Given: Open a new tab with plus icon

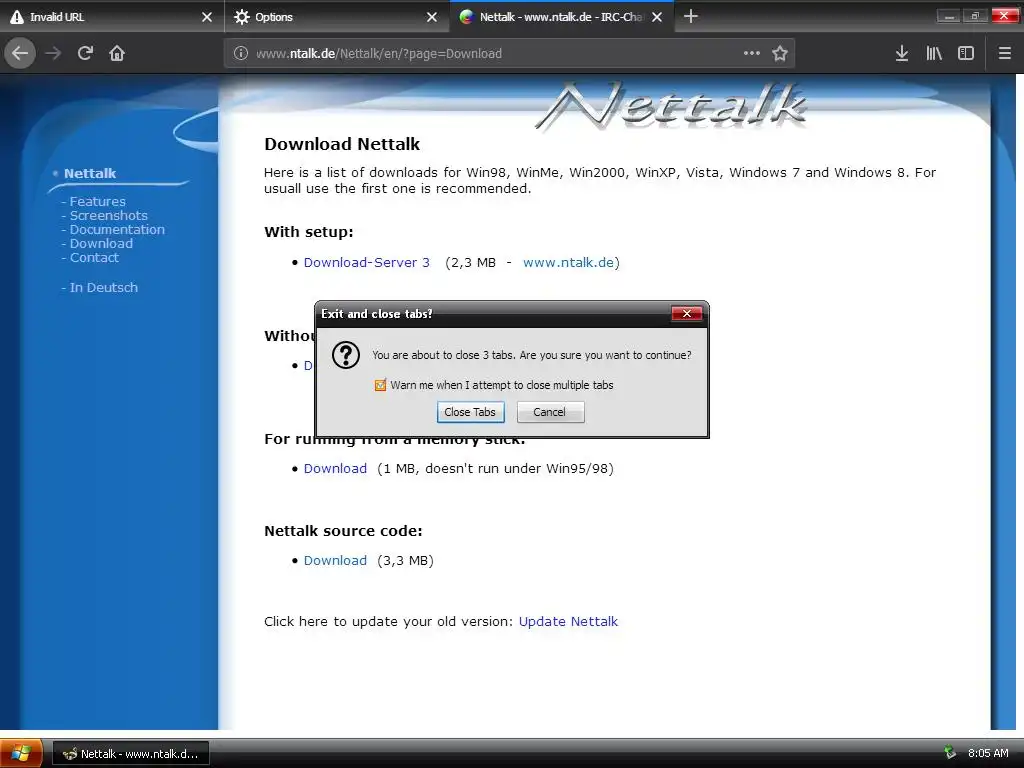Looking at the screenshot, I should 690,16.
